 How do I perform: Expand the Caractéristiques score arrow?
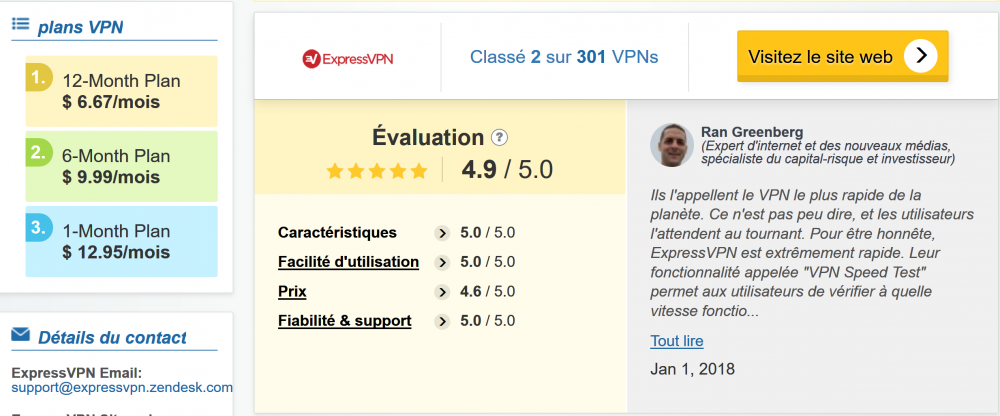pyautogui.click(x=441, y=233)
